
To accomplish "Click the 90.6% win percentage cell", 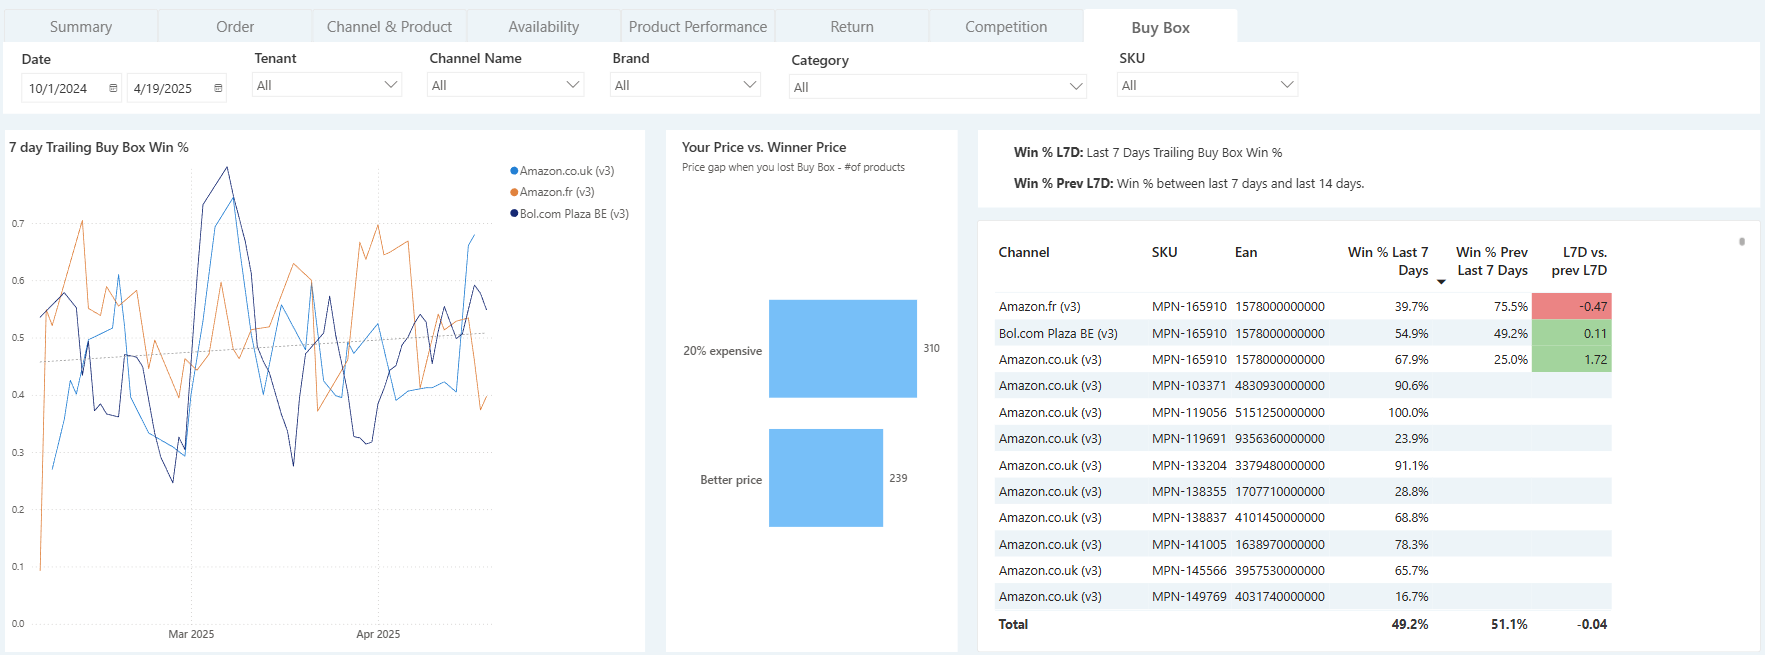I will (1412, 386).
